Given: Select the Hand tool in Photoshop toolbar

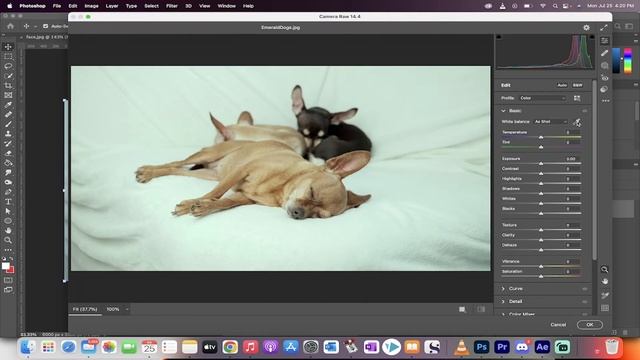Looking at the screenshot, I should click(8, 231).
